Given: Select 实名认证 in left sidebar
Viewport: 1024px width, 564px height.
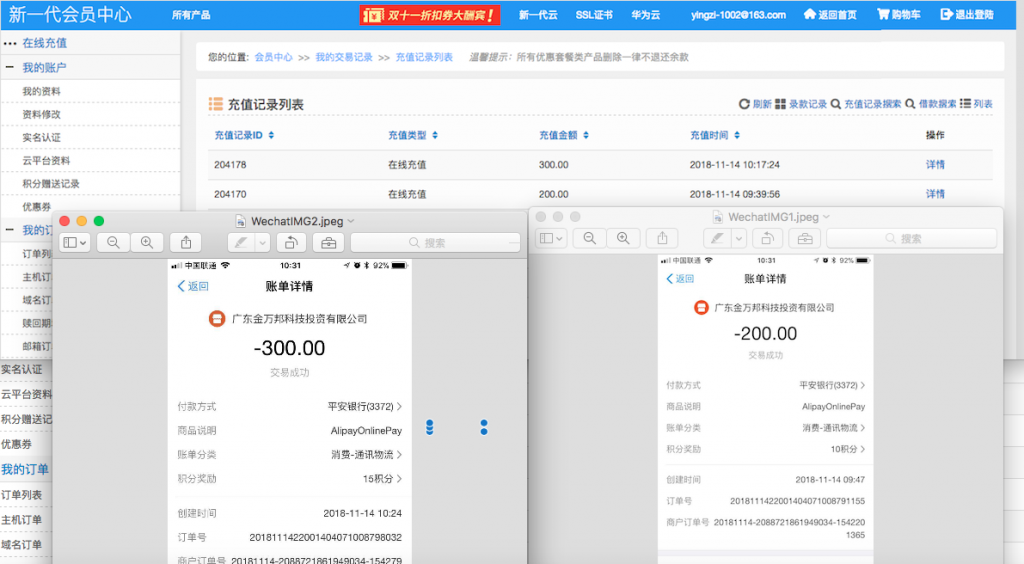Looking at the screenshot, I should tap(42, 137).
